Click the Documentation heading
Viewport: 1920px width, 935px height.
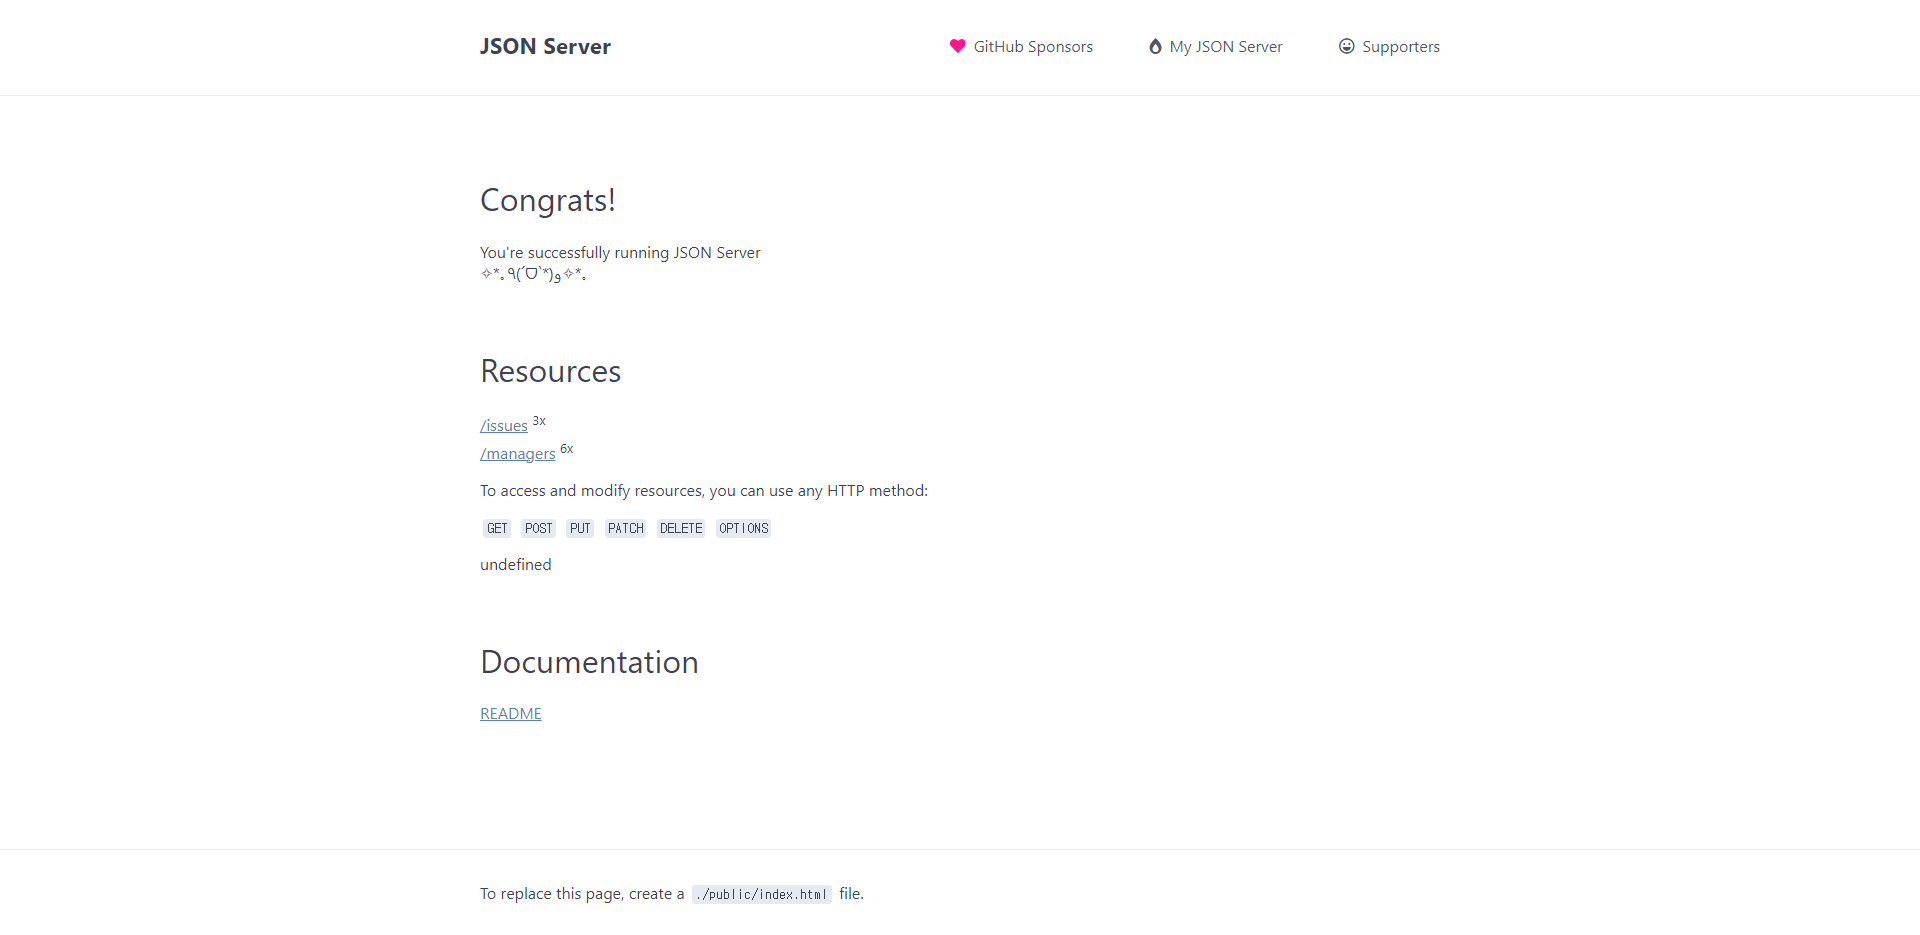[x=589, y=662]
